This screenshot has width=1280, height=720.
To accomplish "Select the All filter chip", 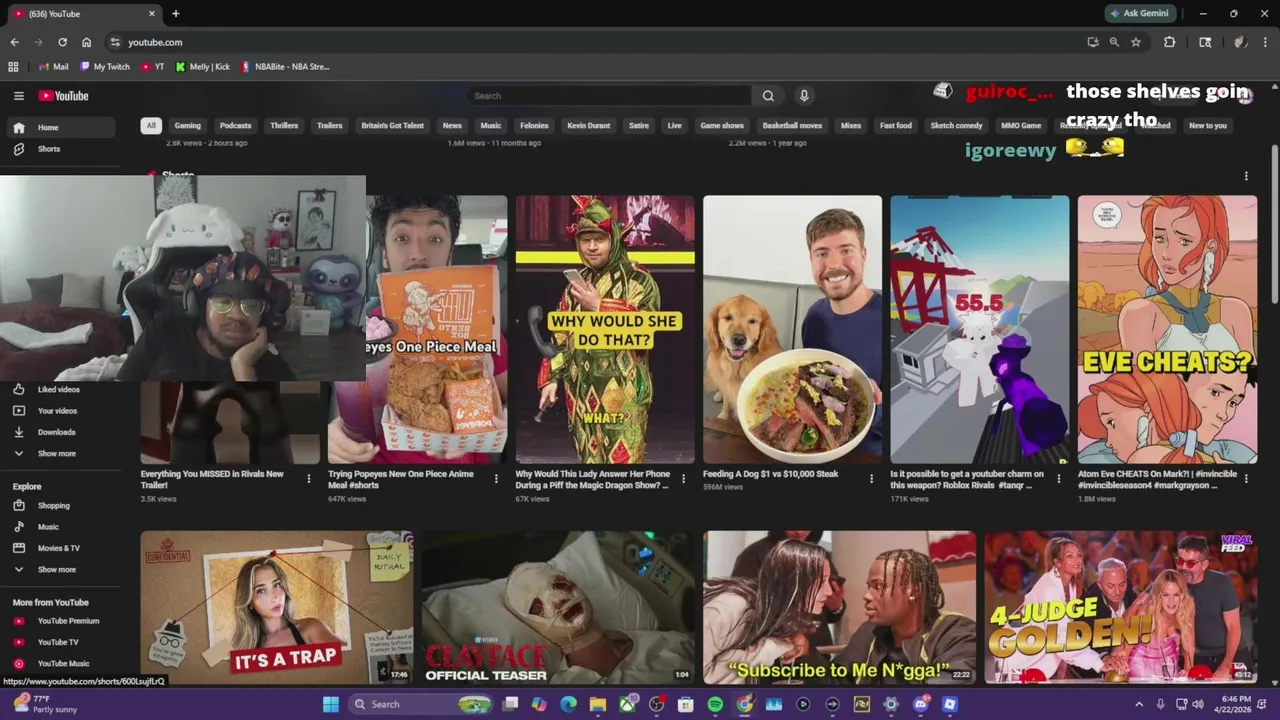I will tap(151, 126).
